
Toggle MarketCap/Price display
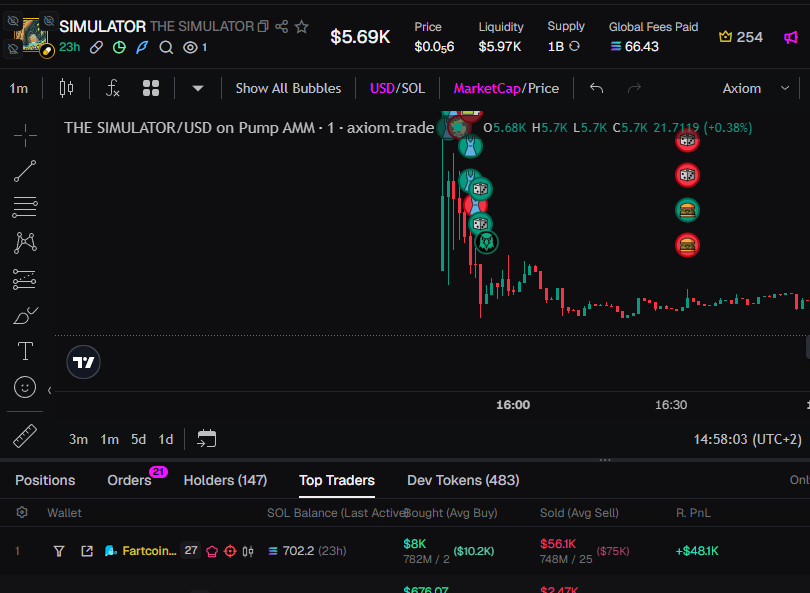click(506, 88)
